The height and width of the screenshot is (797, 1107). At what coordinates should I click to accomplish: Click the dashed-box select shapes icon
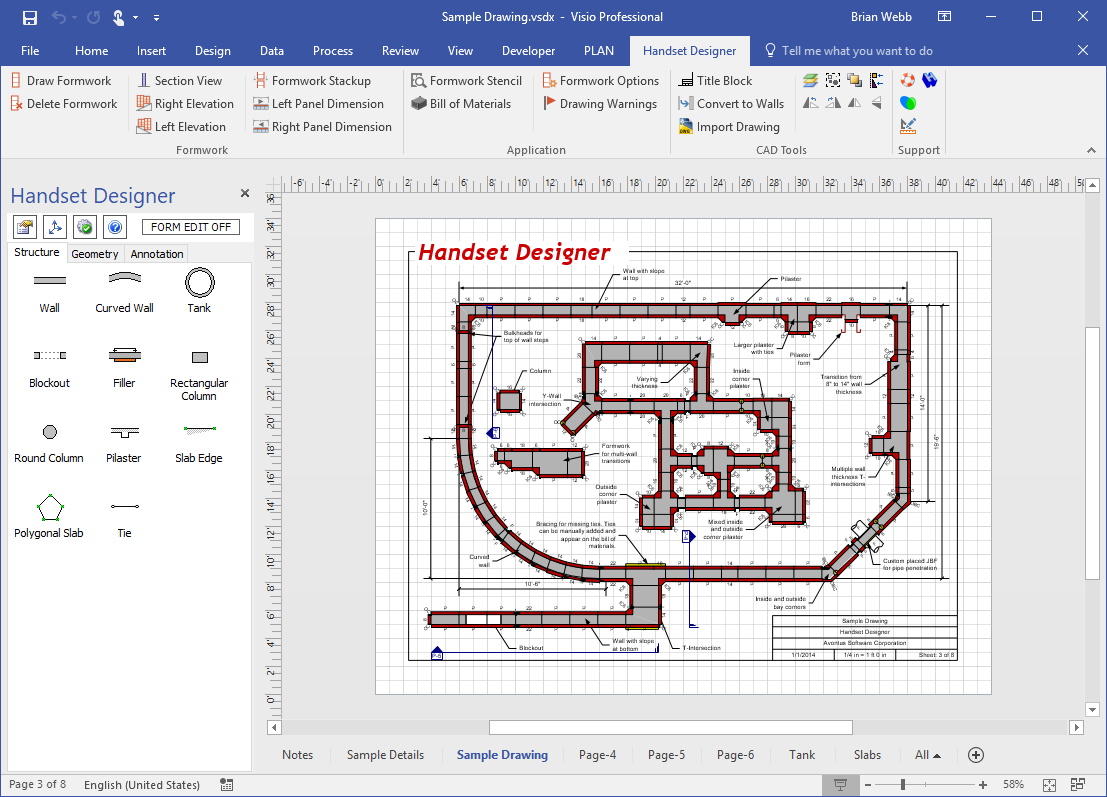(x=833, y=80)
